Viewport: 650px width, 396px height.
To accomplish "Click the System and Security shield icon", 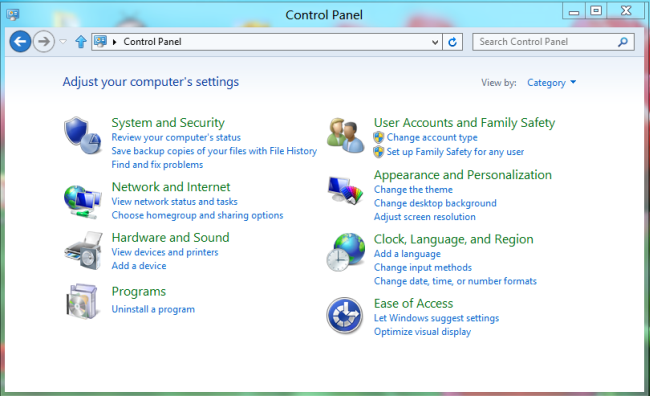I will point(82,136).
